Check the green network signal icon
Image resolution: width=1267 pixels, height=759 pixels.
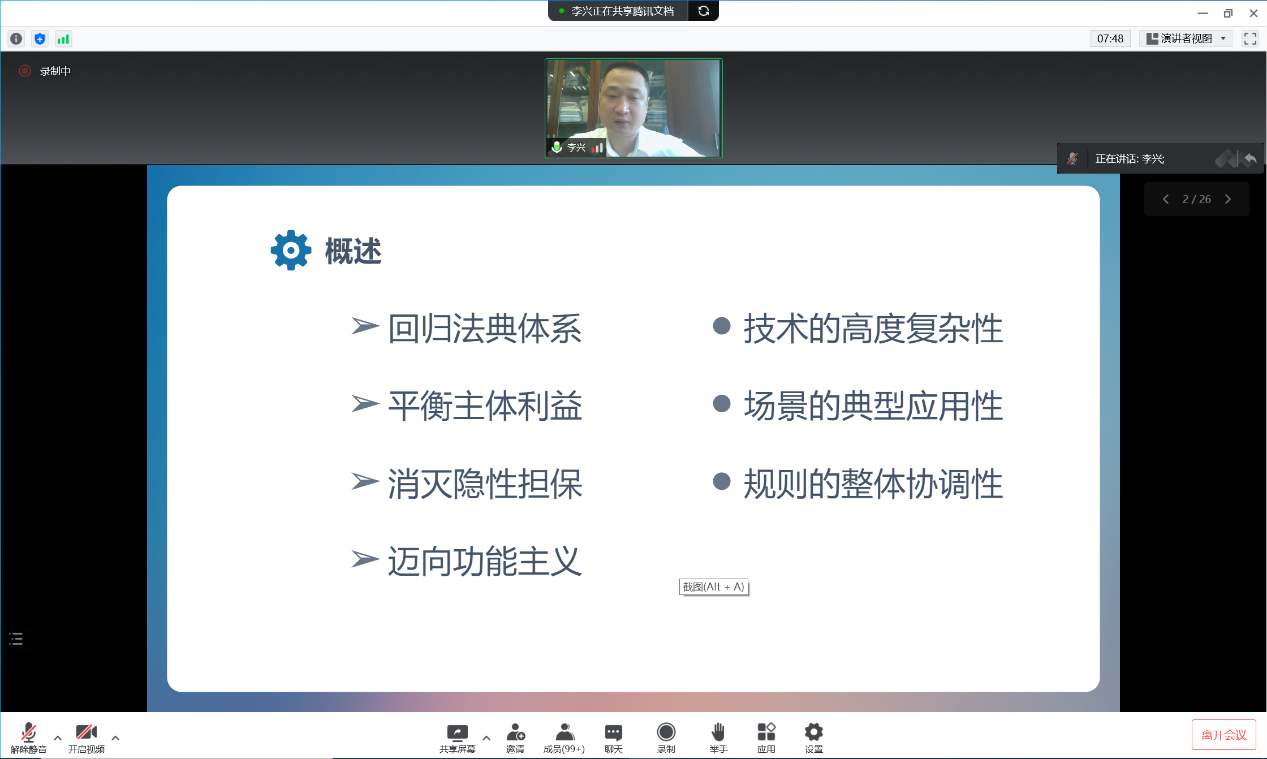[x=63, y=39]
